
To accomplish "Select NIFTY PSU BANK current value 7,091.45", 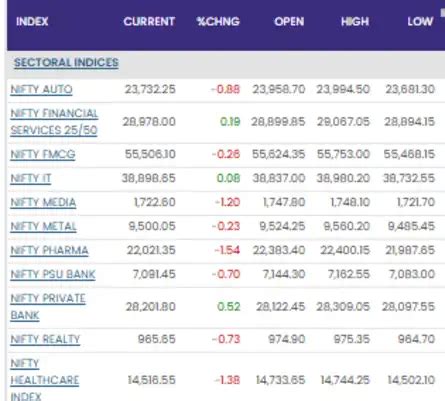I will click(154, 274).
